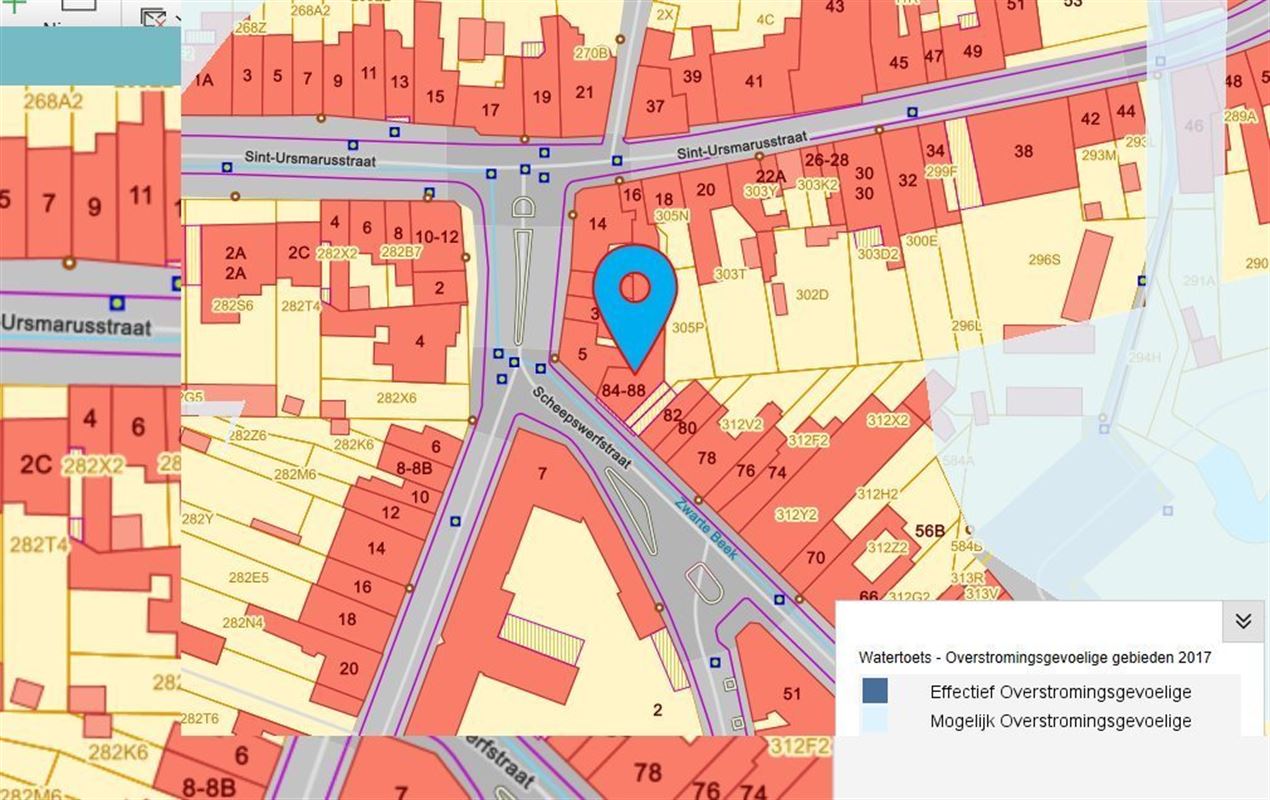
Task: Select the rectangle tool icon in toolbar
Action: pos(78,5)
